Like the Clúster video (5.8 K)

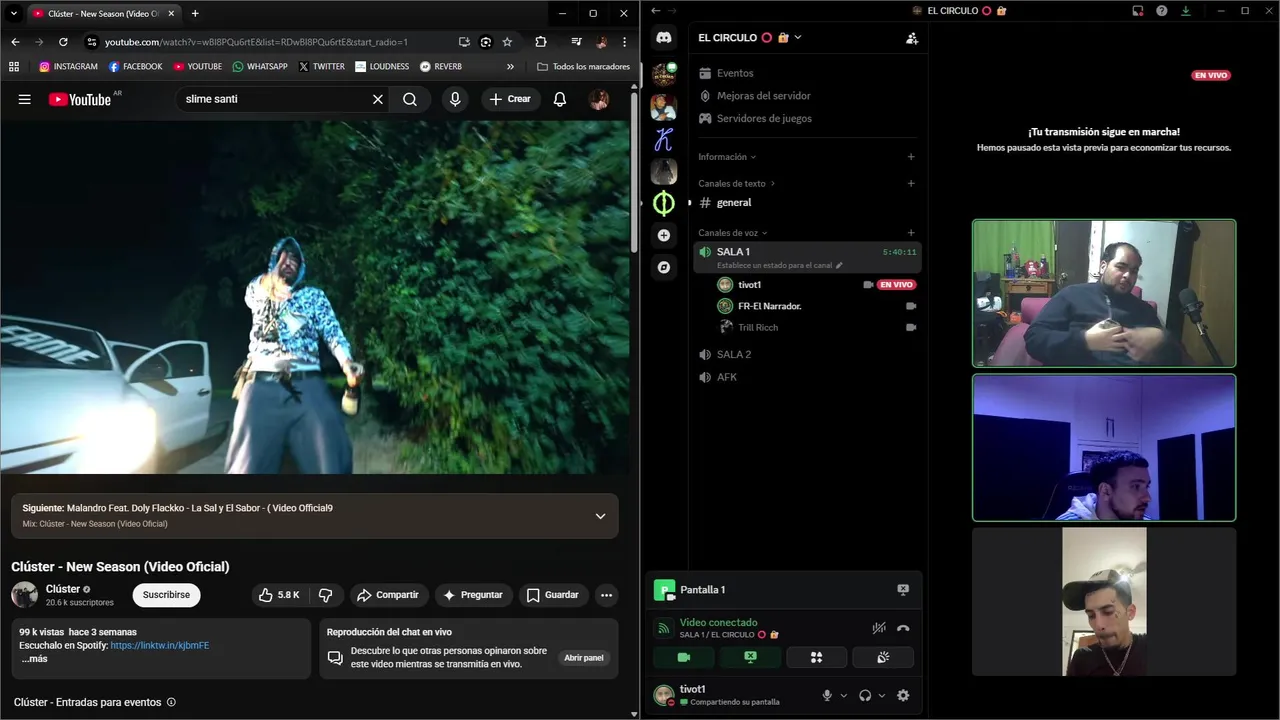[x=279, y=595]
